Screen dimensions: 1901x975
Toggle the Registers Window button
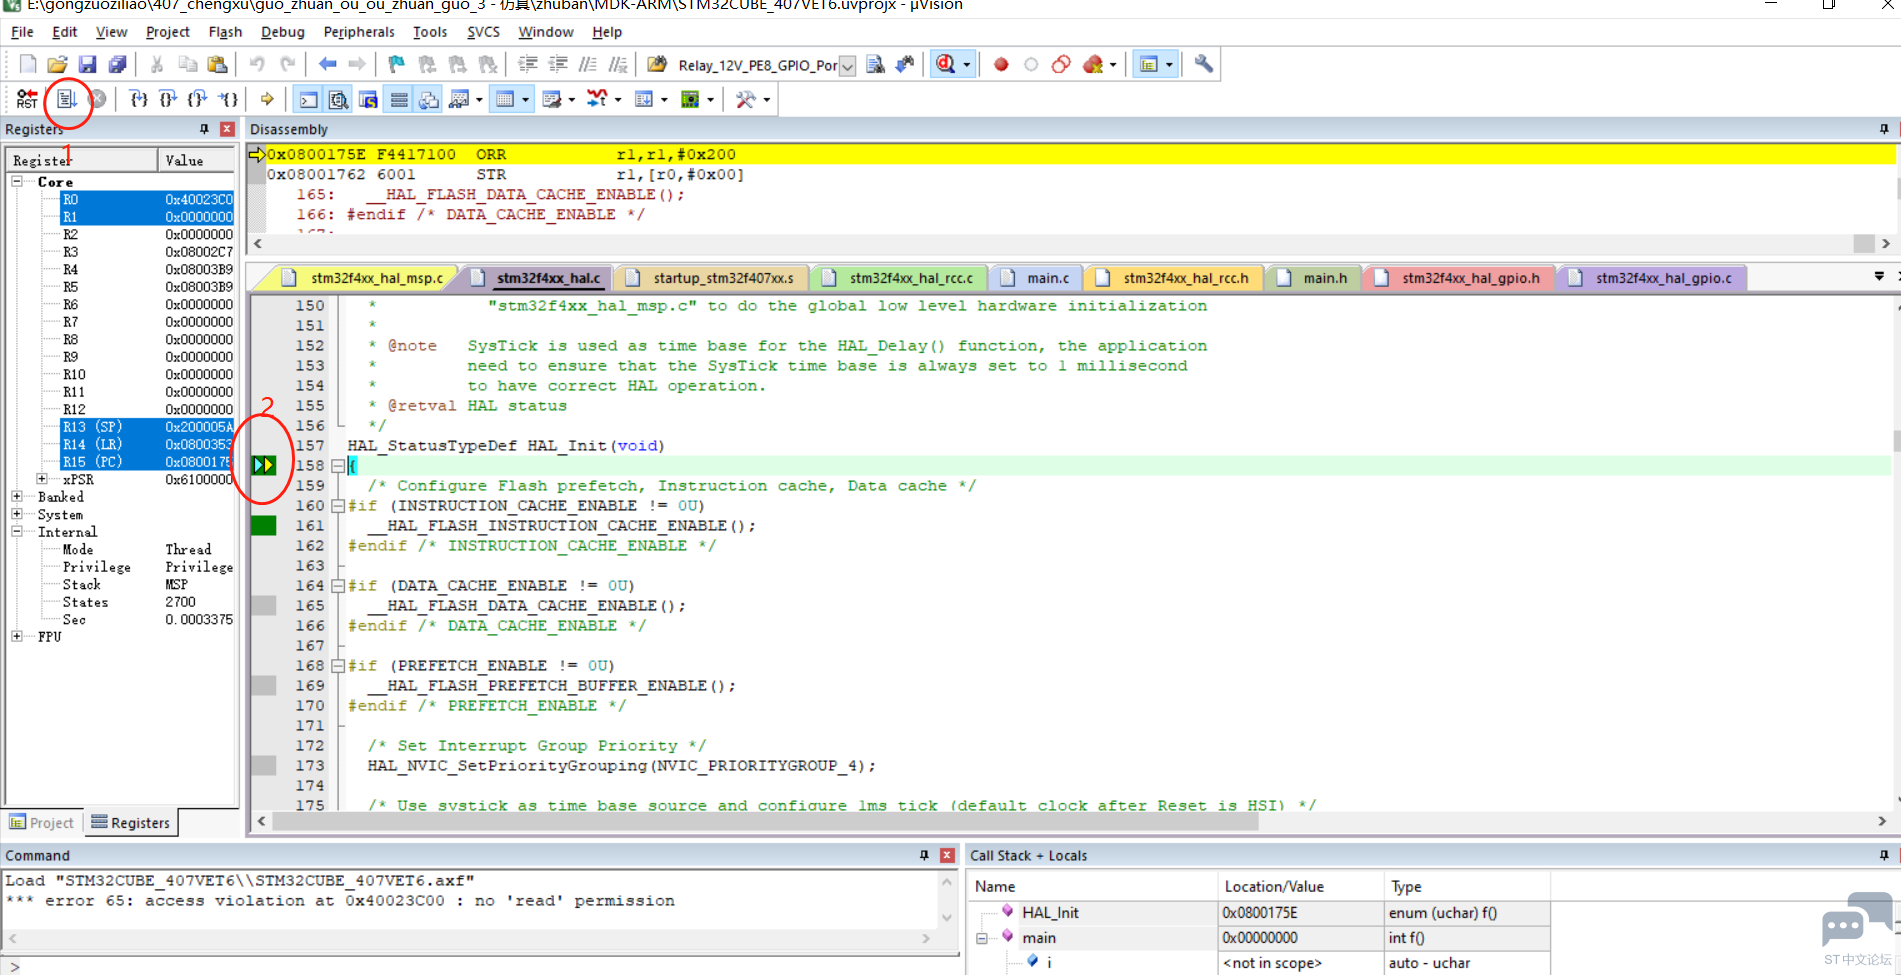[x=399, y=99]
